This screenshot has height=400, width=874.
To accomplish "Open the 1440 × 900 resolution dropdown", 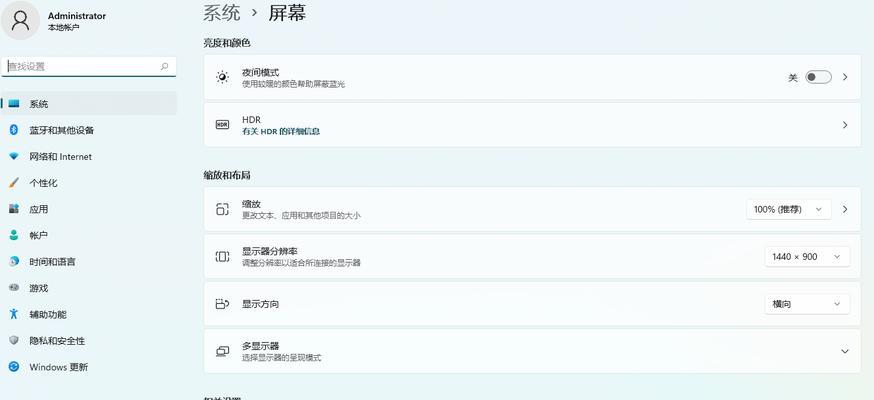I will point(807,257).
